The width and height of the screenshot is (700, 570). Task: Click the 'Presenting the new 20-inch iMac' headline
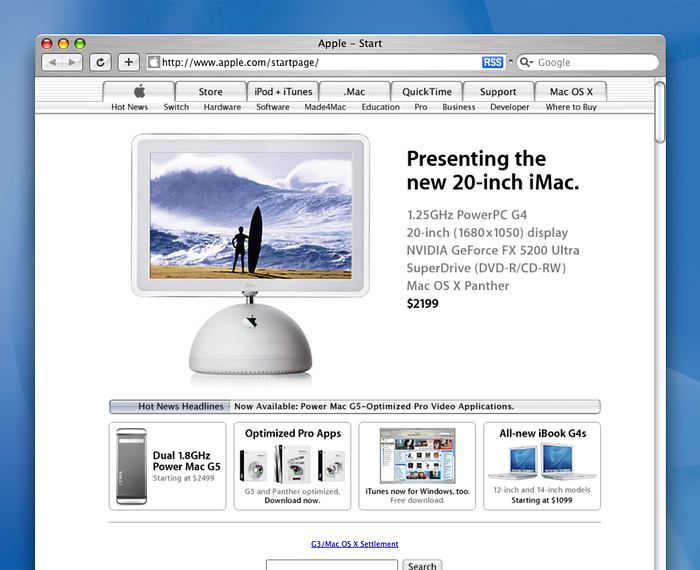493,171
